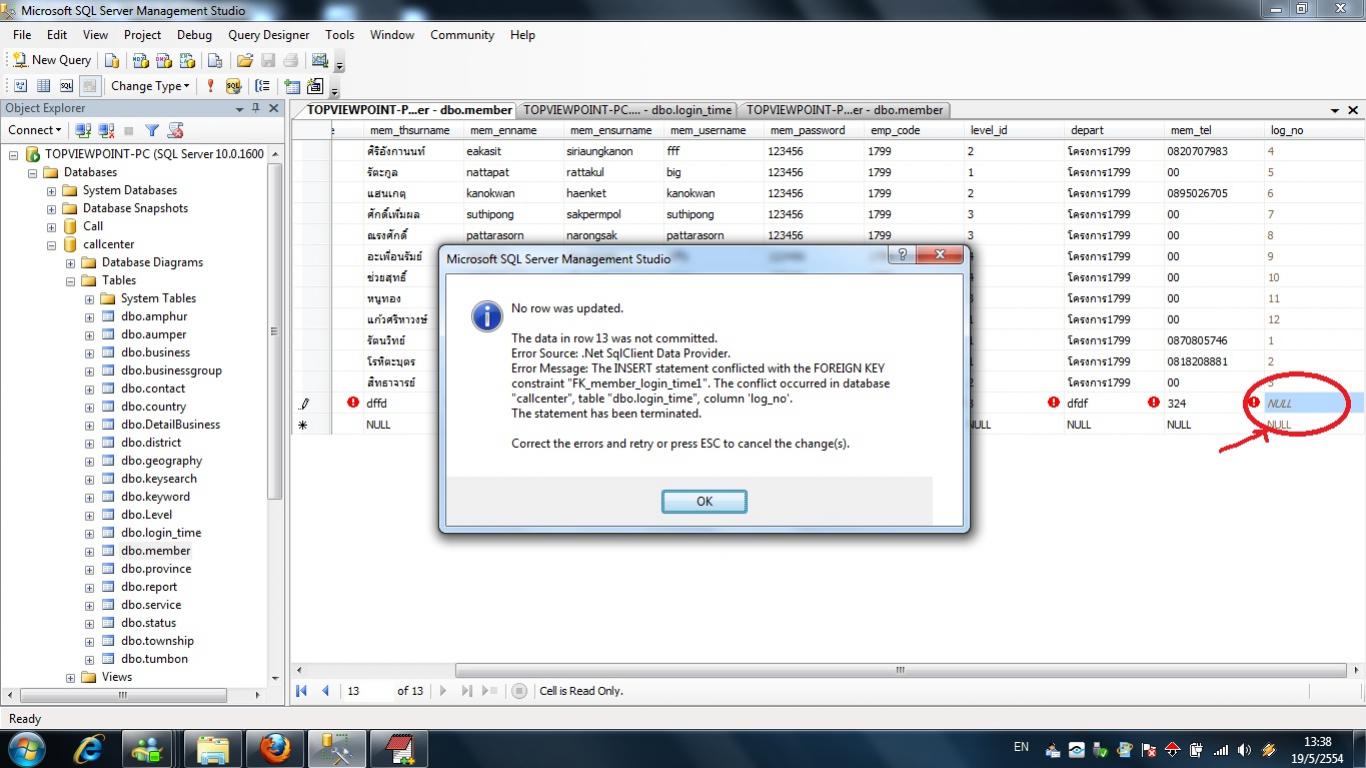This screenshot has width=1366, height=768.
Task: Click the Analysis Services MDX Query icon
Action: coord(140,60)
